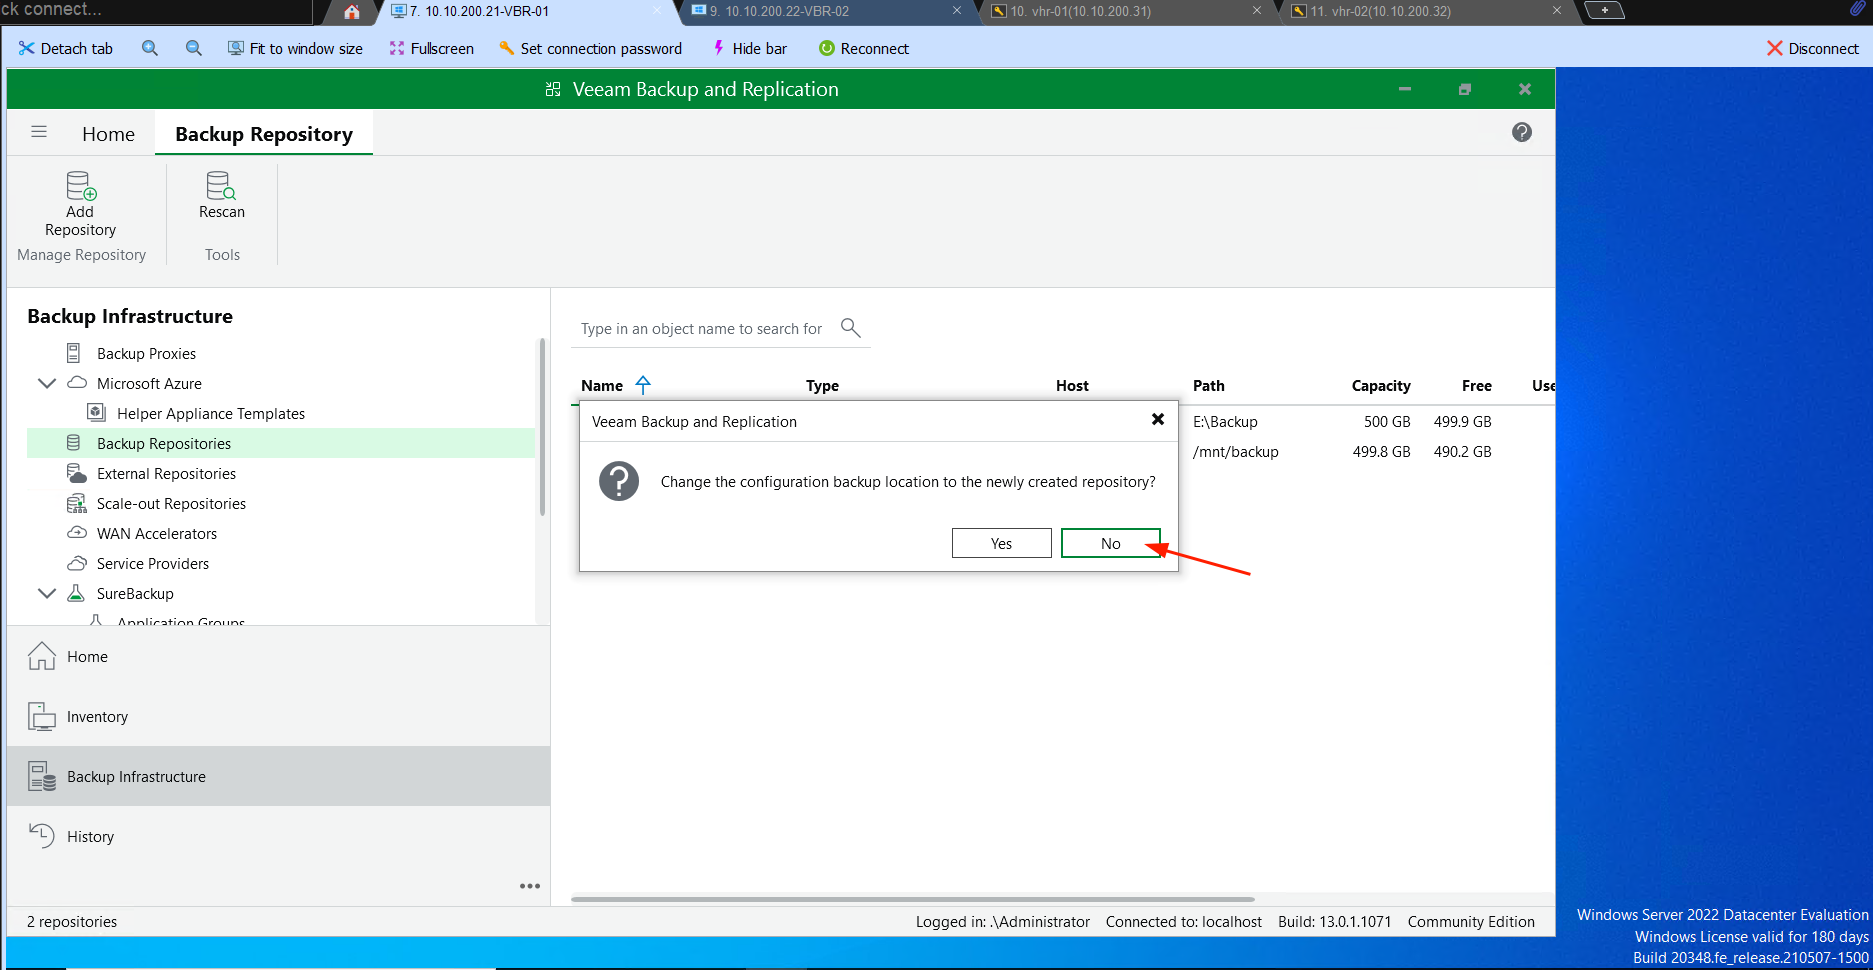Sort by the Path column header
The width and height of the screenshot is (1873, 970).
[x=1208, y=385]
